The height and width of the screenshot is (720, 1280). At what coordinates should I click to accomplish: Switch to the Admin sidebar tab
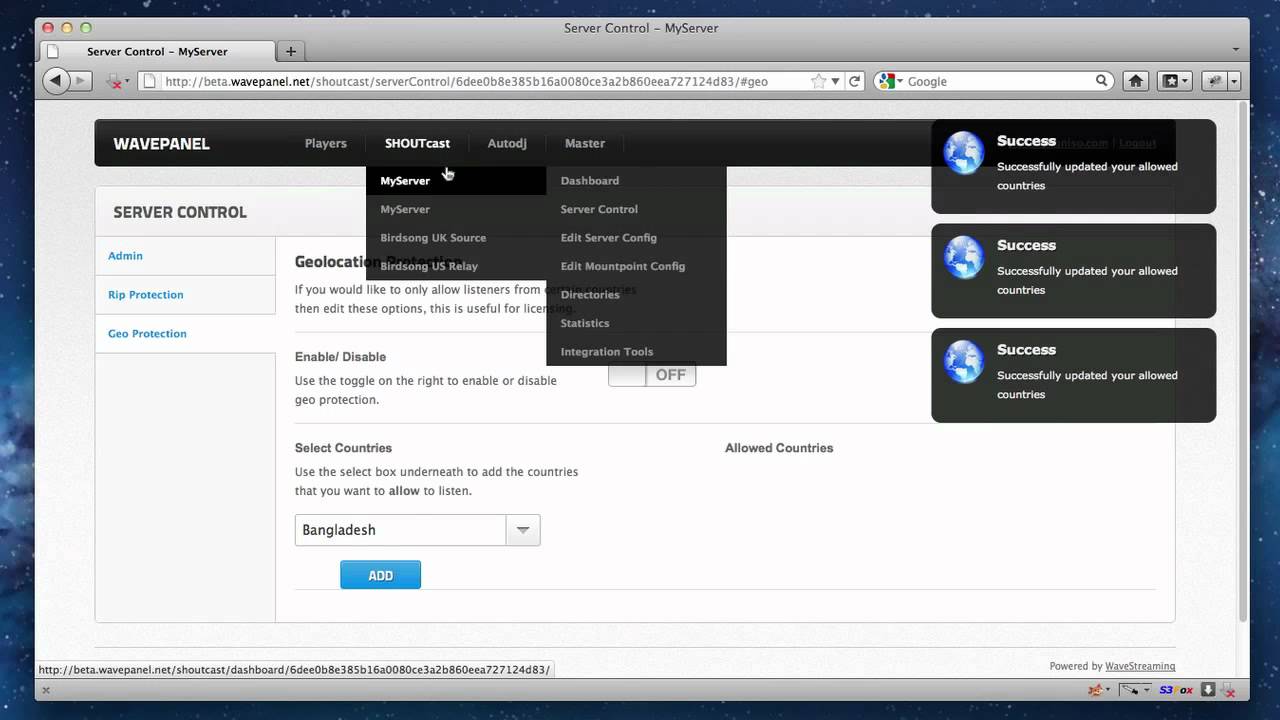click(x=185, y=256)
